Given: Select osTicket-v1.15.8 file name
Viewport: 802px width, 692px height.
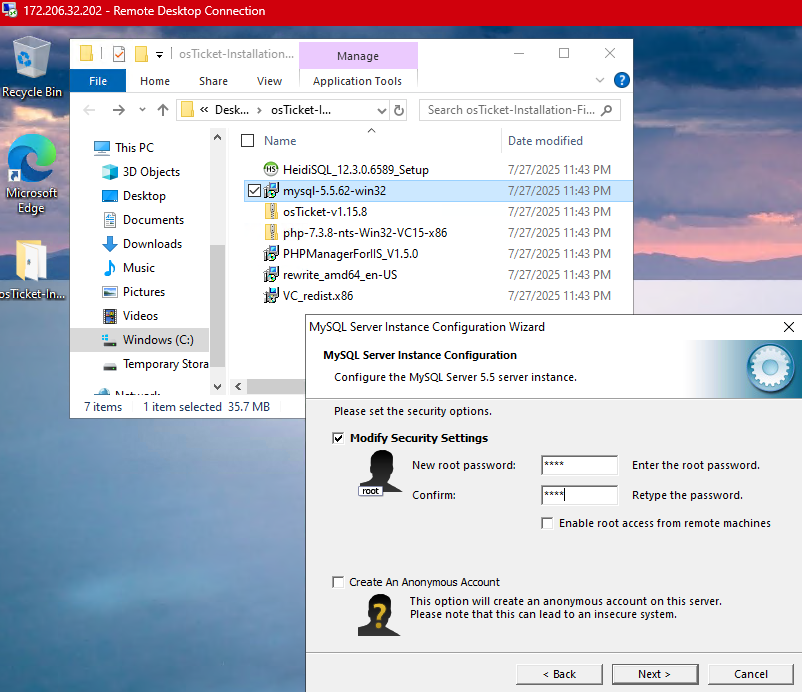Looking at the screenshot, I should click(x=325, y=212).
